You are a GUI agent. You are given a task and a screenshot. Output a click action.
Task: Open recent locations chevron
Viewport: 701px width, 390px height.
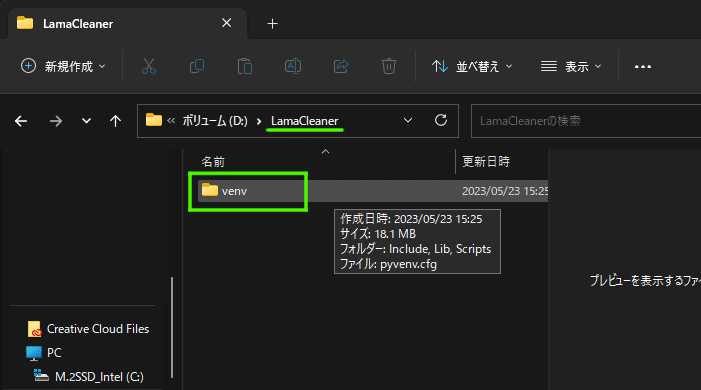(86, 121)
